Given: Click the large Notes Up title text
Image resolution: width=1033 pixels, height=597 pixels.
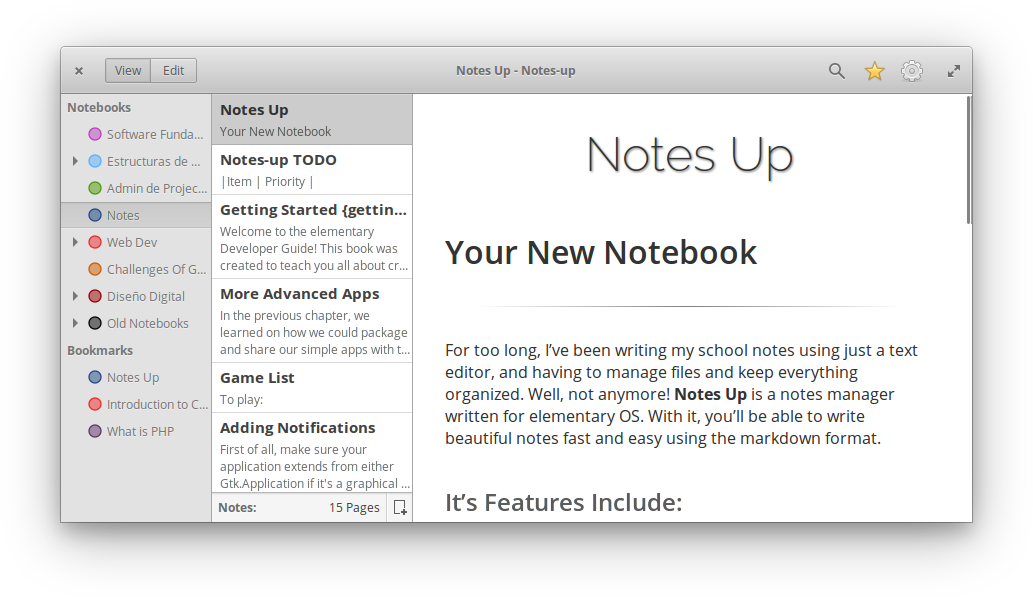Looking at the screenshot, I should [x=690, y=156].
